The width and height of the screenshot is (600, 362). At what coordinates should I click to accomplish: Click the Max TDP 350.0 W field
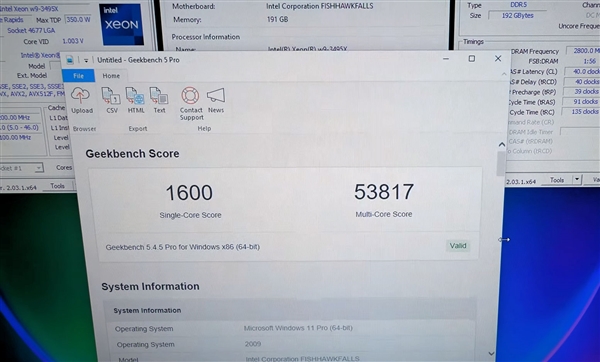point(78,20)
